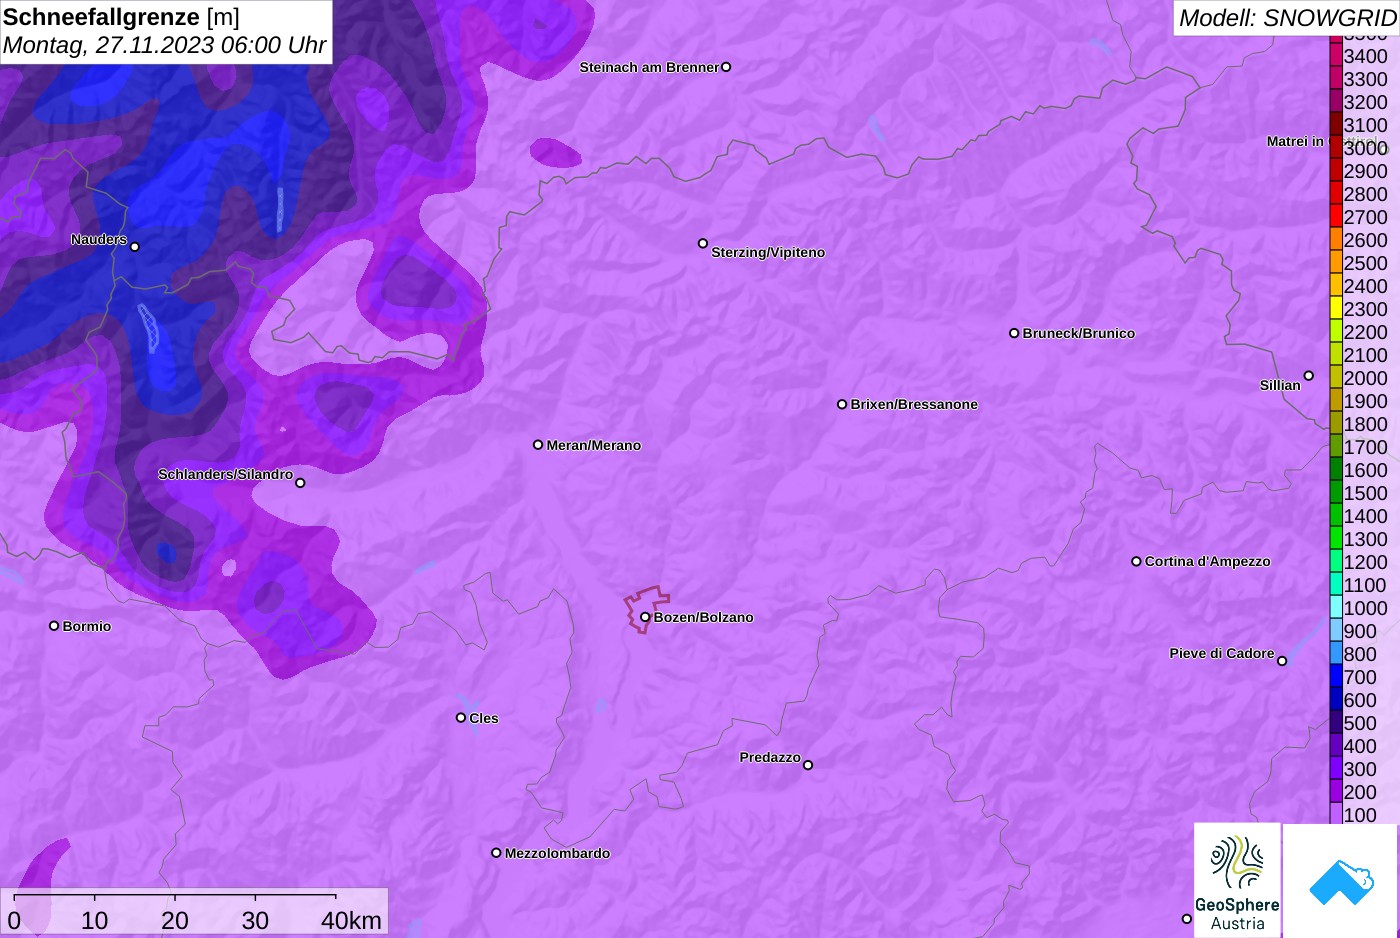Select the yellow 2300 legend swatch
1400x938 pixels.
tap(1336, 309)
